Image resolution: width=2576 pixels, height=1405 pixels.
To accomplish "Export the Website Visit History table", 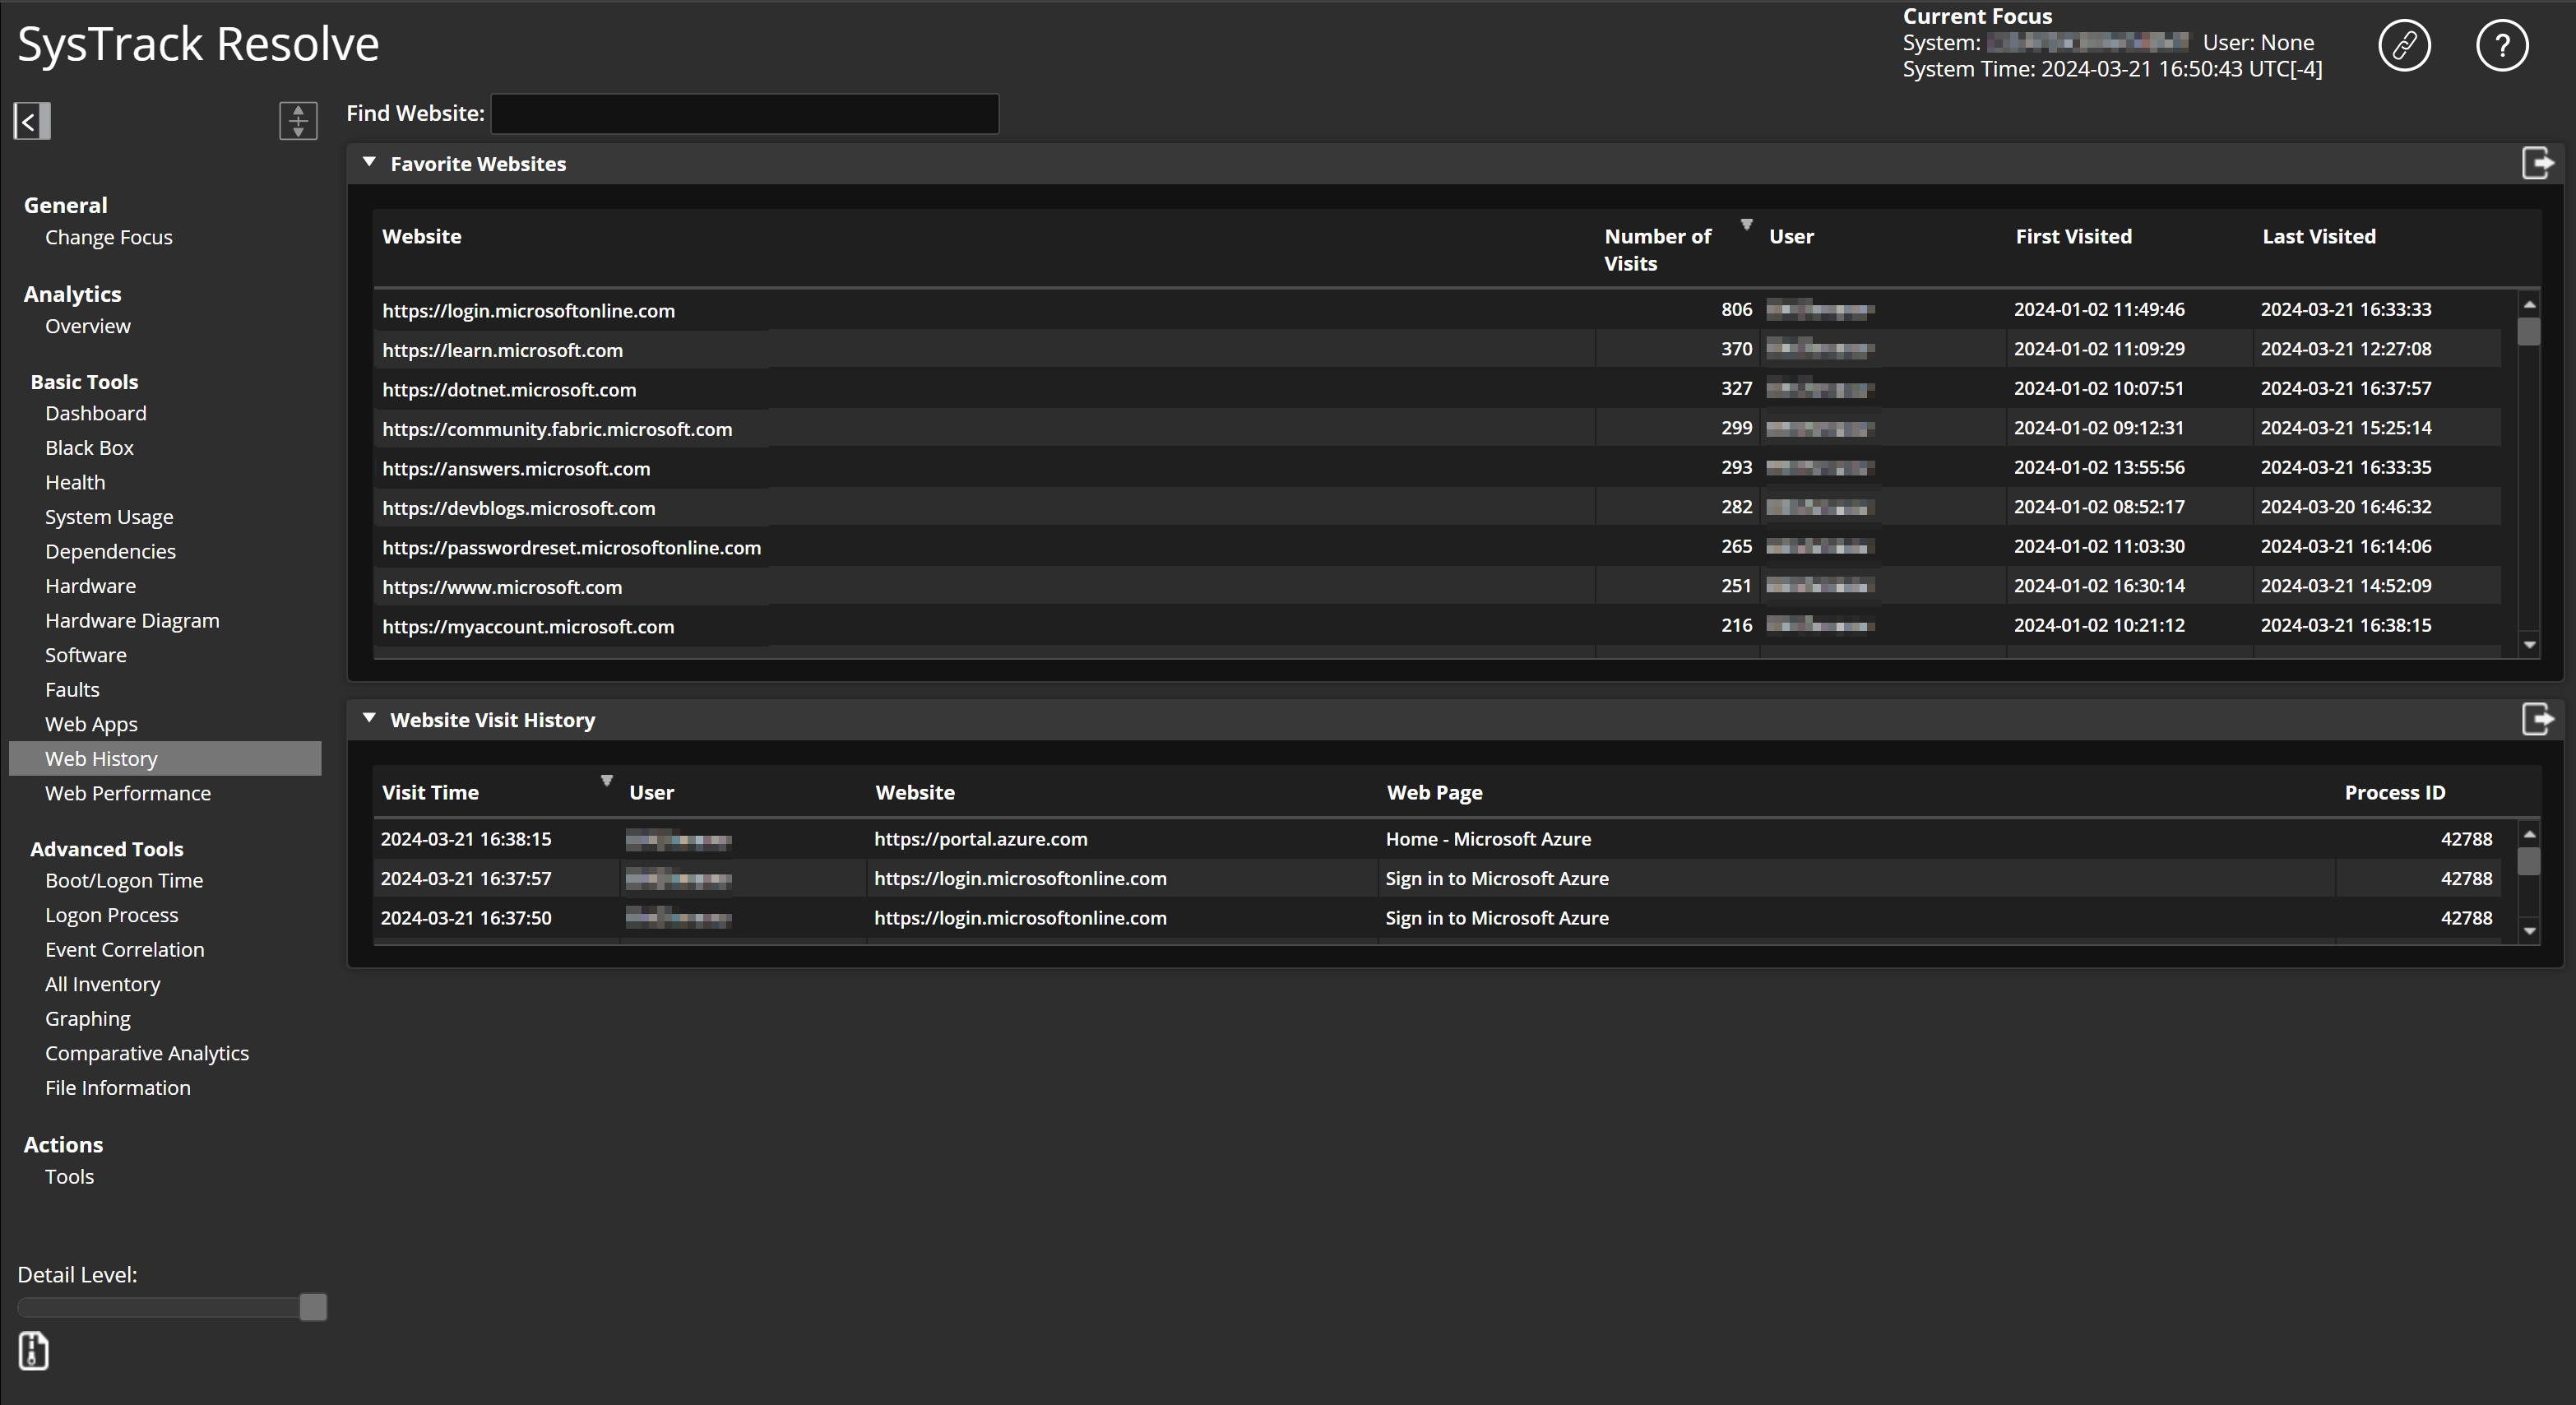I will point(2537,719).
